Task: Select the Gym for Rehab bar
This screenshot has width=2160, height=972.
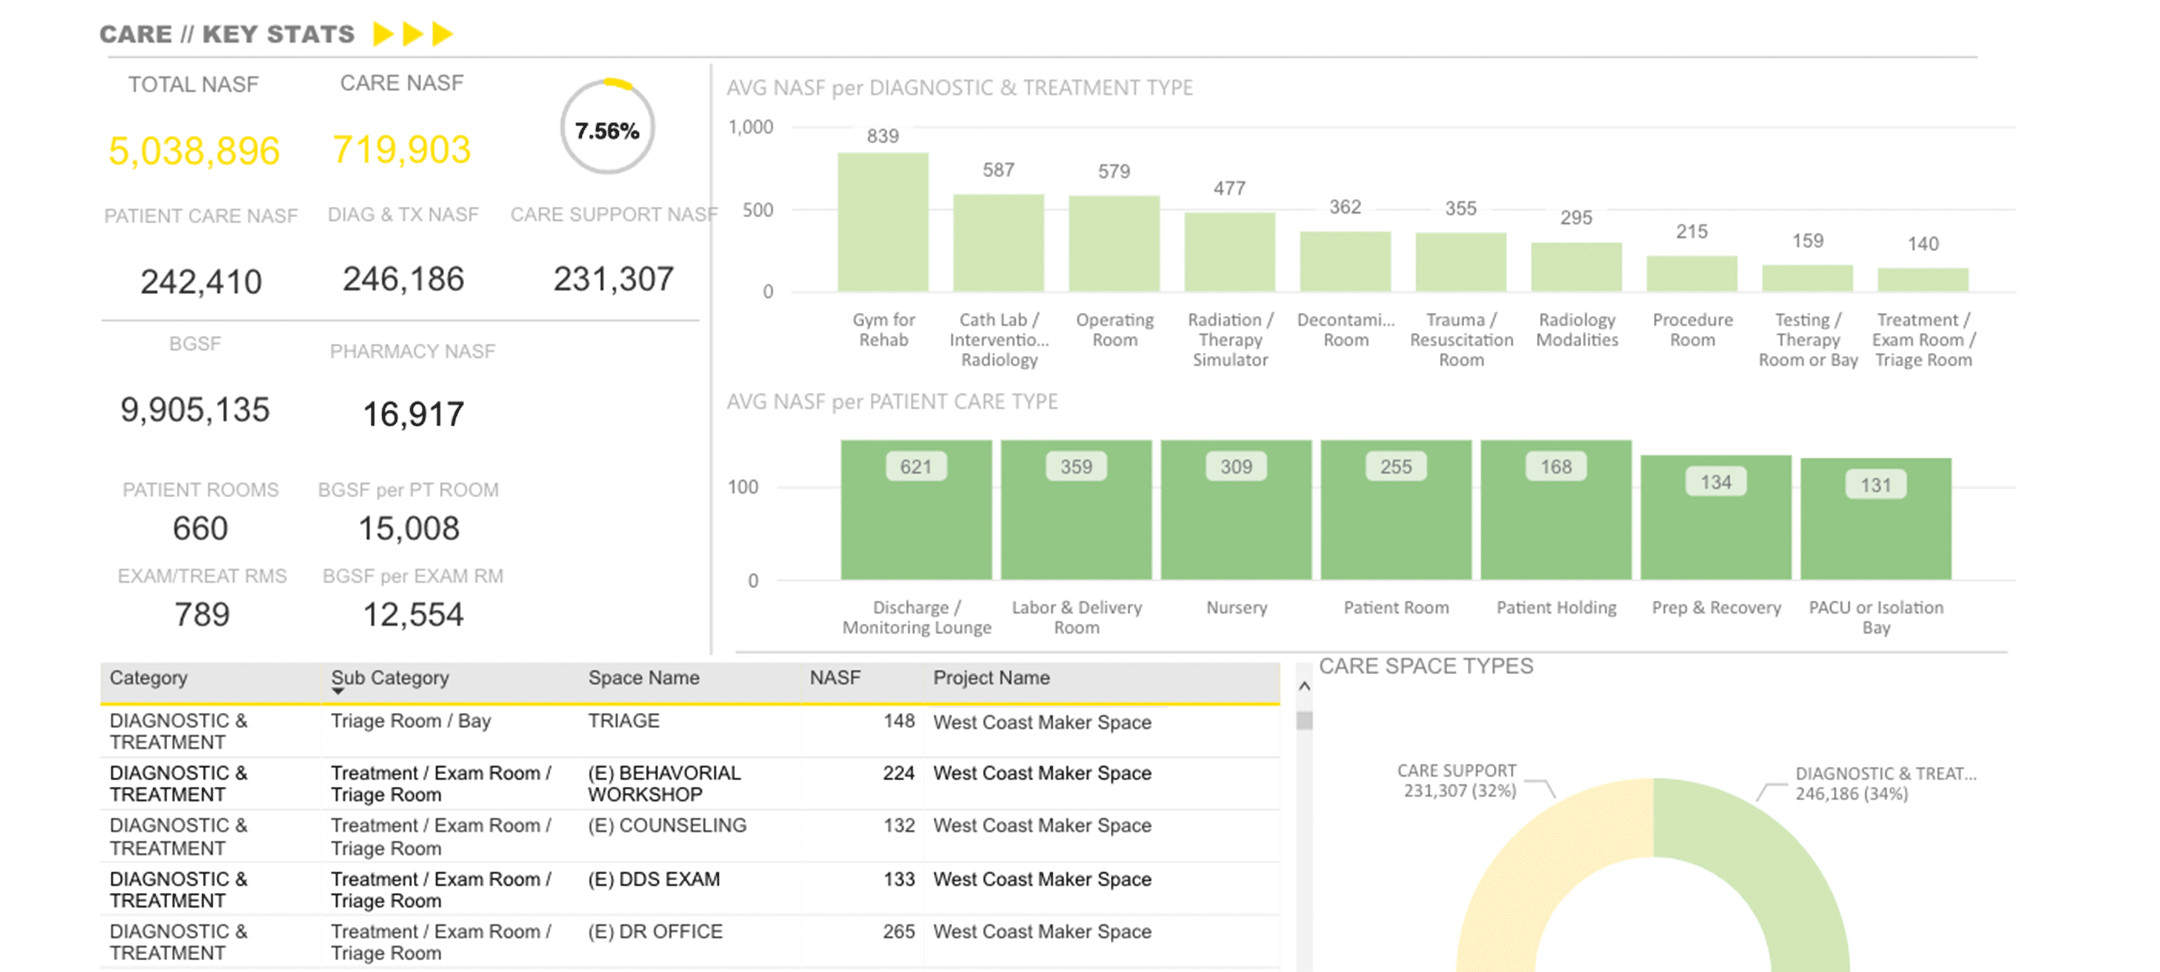Action: (x=883, y=222)
